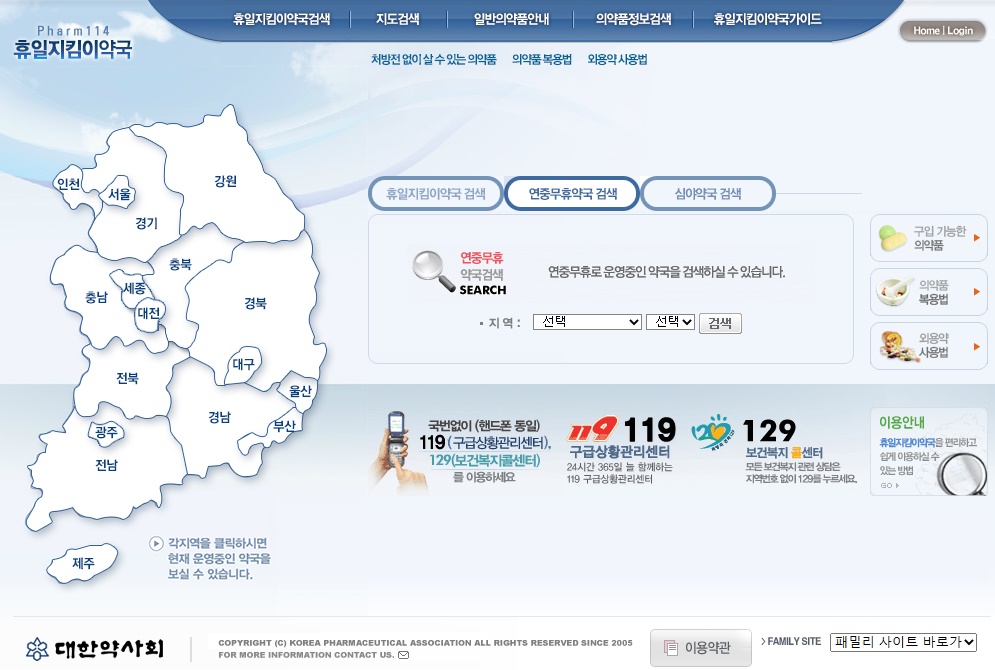This screenshot has width=995, height=670.
Task: Select 경기 region on the map
Action: click(146, 223)
